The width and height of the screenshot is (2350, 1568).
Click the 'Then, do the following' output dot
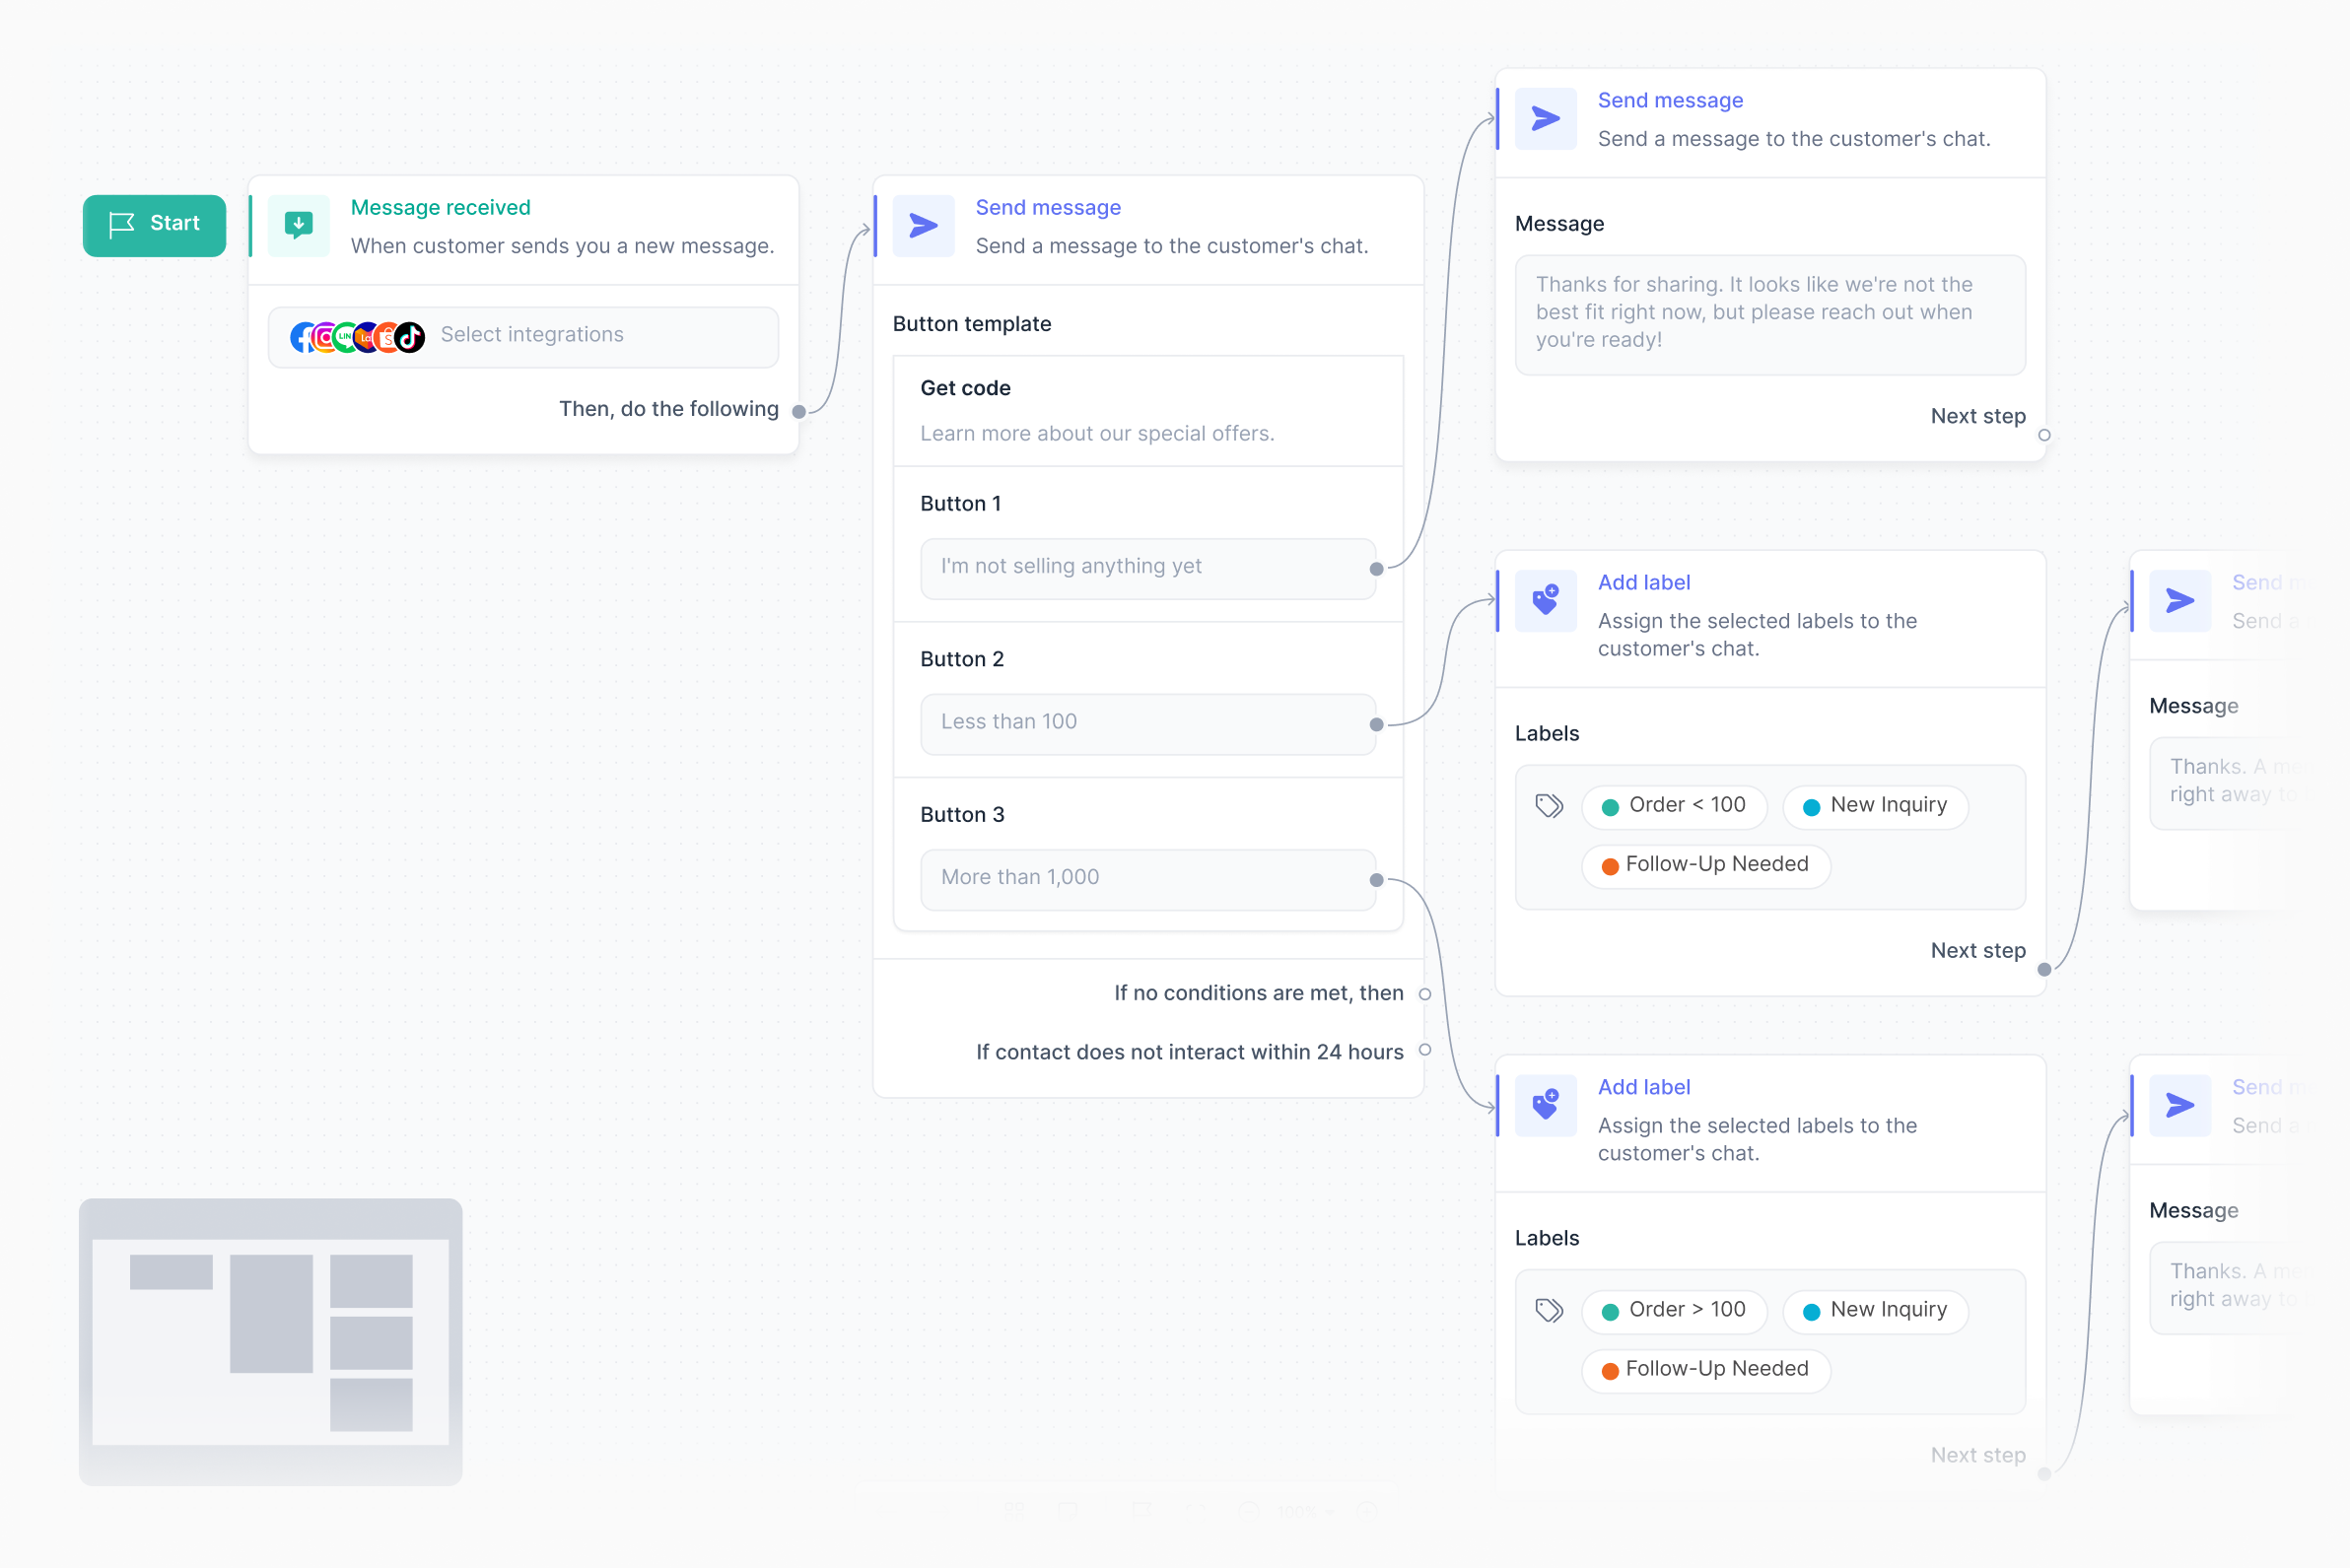point(798,411)
